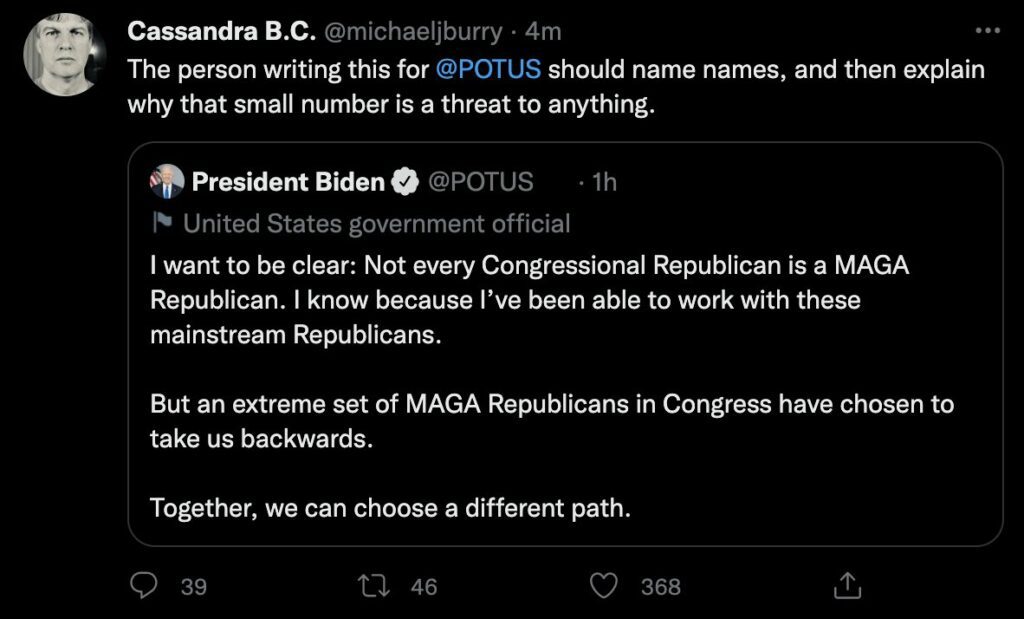Click the 39 replies count
The width and height of the screenshot is (1024, 619).
(193, 587)
